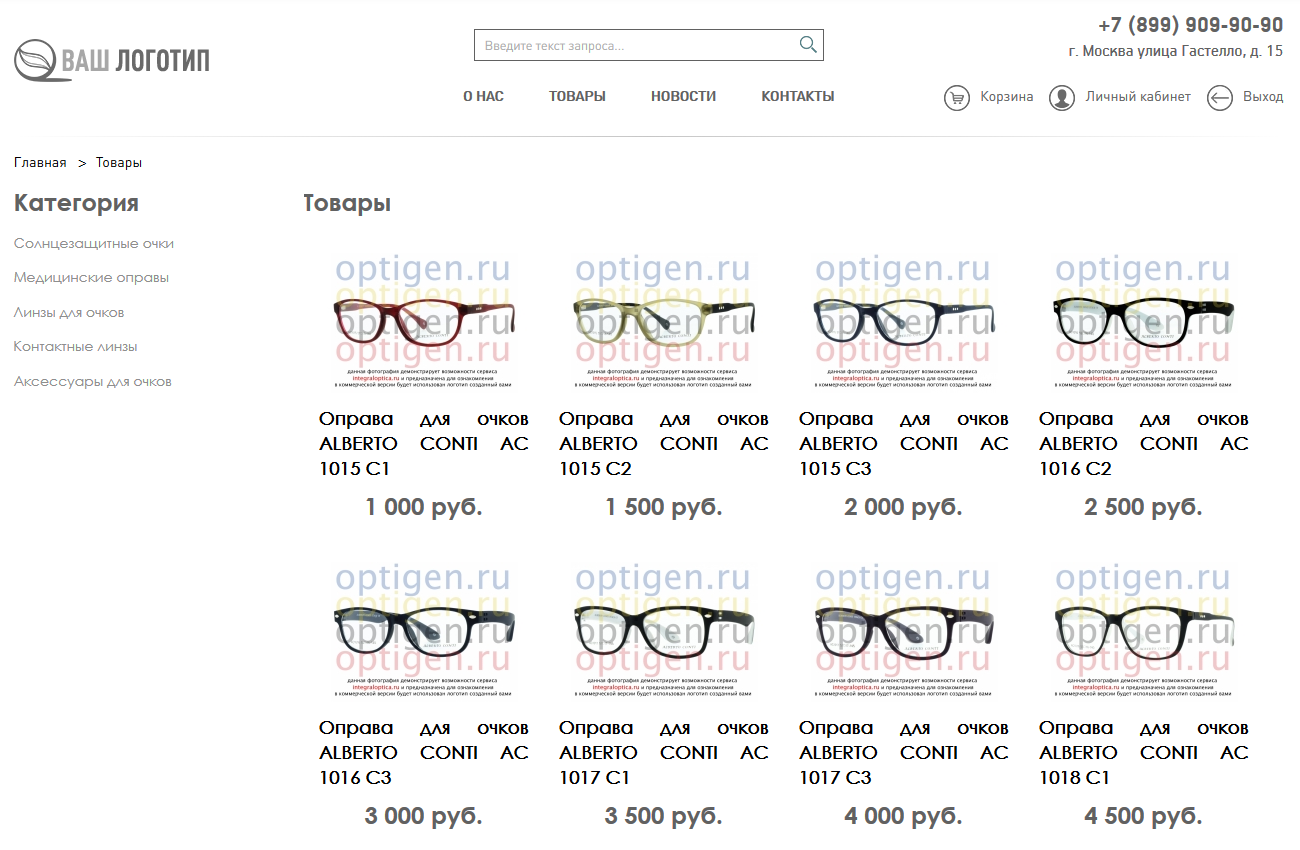Select Солнцезащитные очки category
Screen dimensions: 1300x850
[x=94, y=244]
